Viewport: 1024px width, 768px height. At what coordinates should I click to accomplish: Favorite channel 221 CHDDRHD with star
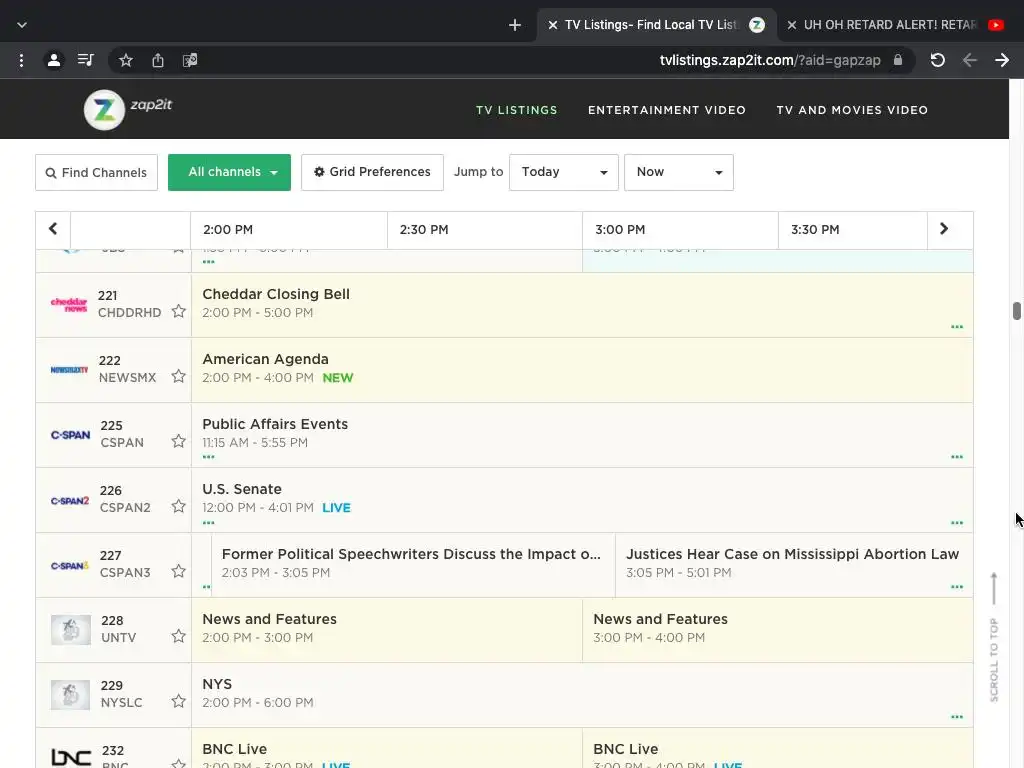point(178,312)
